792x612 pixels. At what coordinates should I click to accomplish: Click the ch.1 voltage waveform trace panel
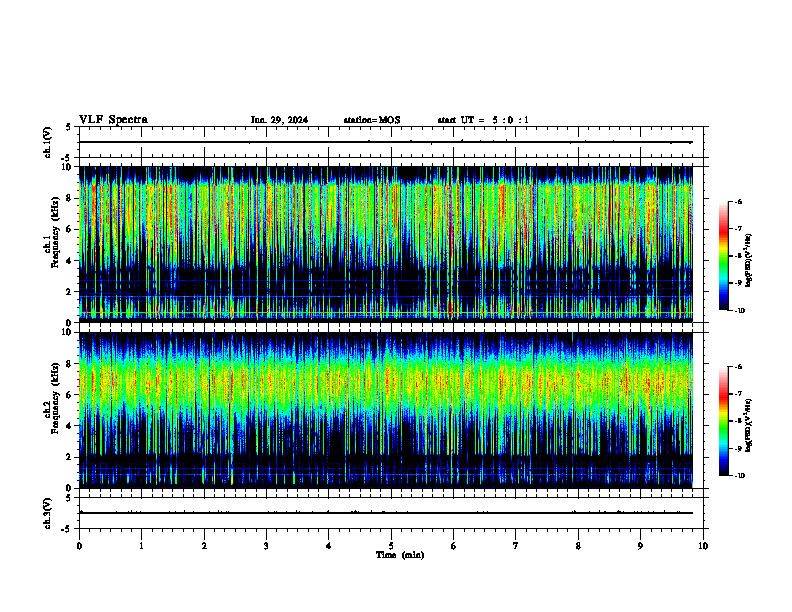(x=391, y=142)
